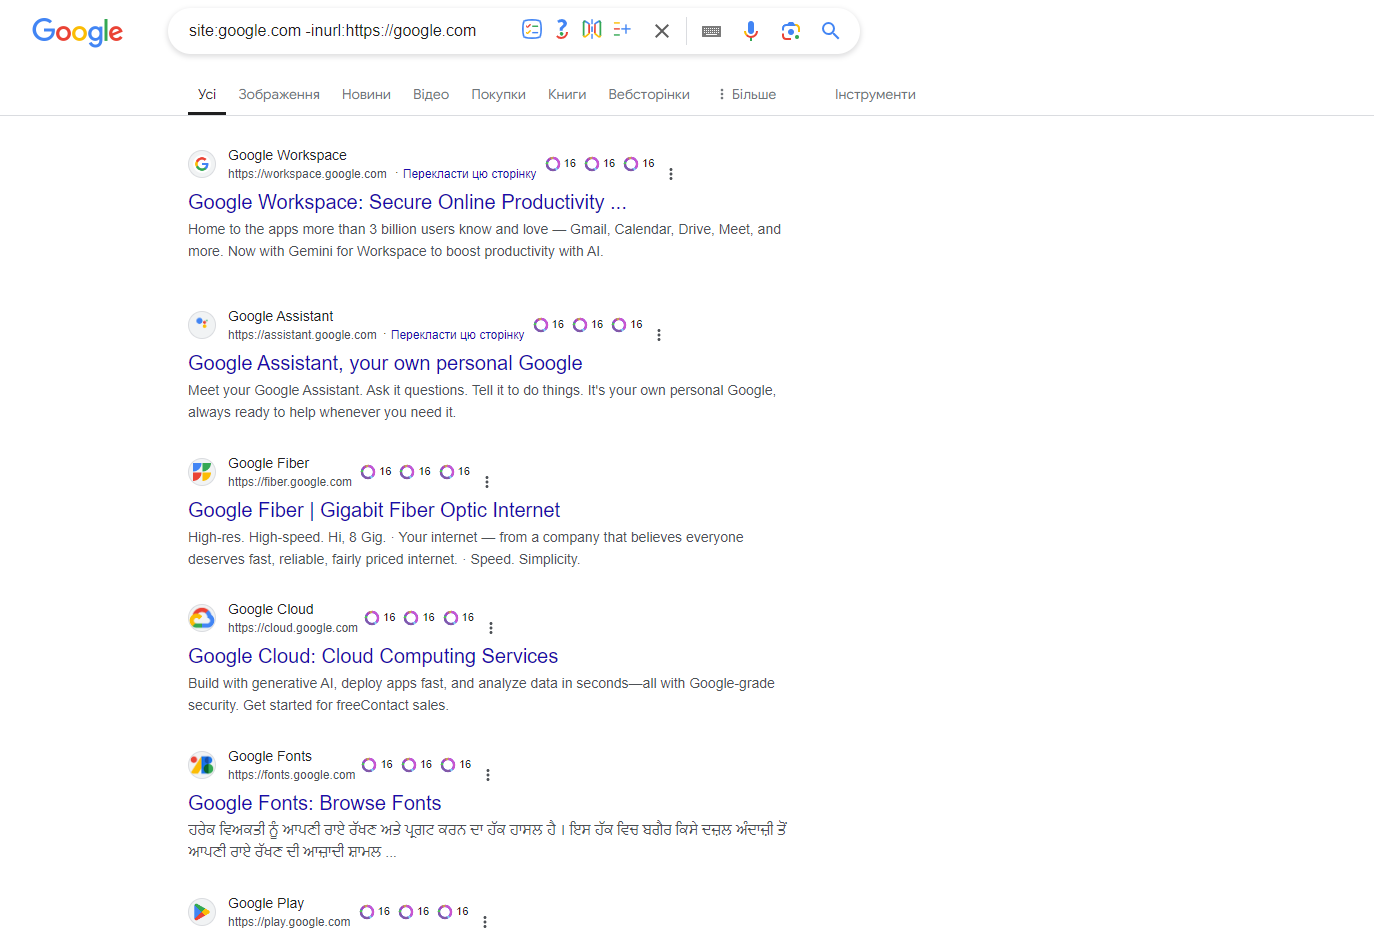Open Google Assistant, your own personal Google link

(x=385, y=363)
